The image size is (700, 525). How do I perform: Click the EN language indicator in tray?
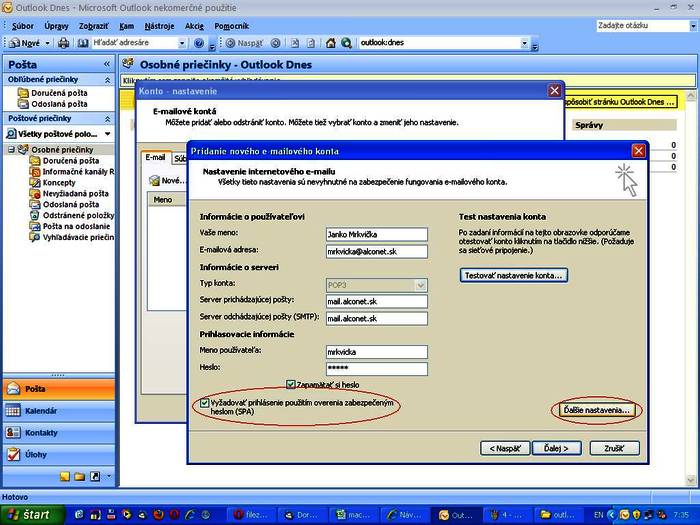pos(598,515)
